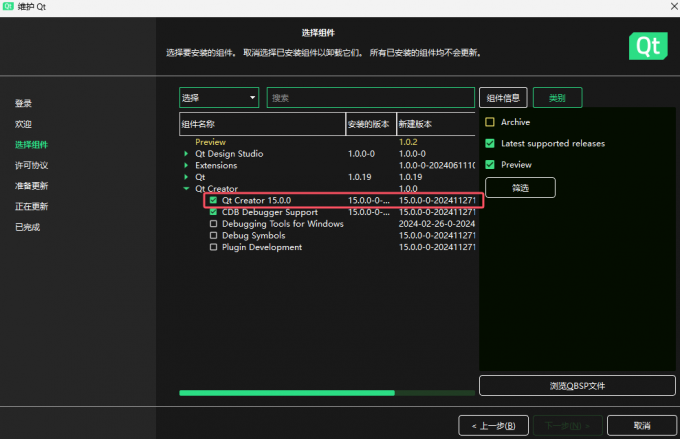Toggle Latest supported releases checkbox
The height and width of the screenshot is (439, 680).
coord(490,143)
